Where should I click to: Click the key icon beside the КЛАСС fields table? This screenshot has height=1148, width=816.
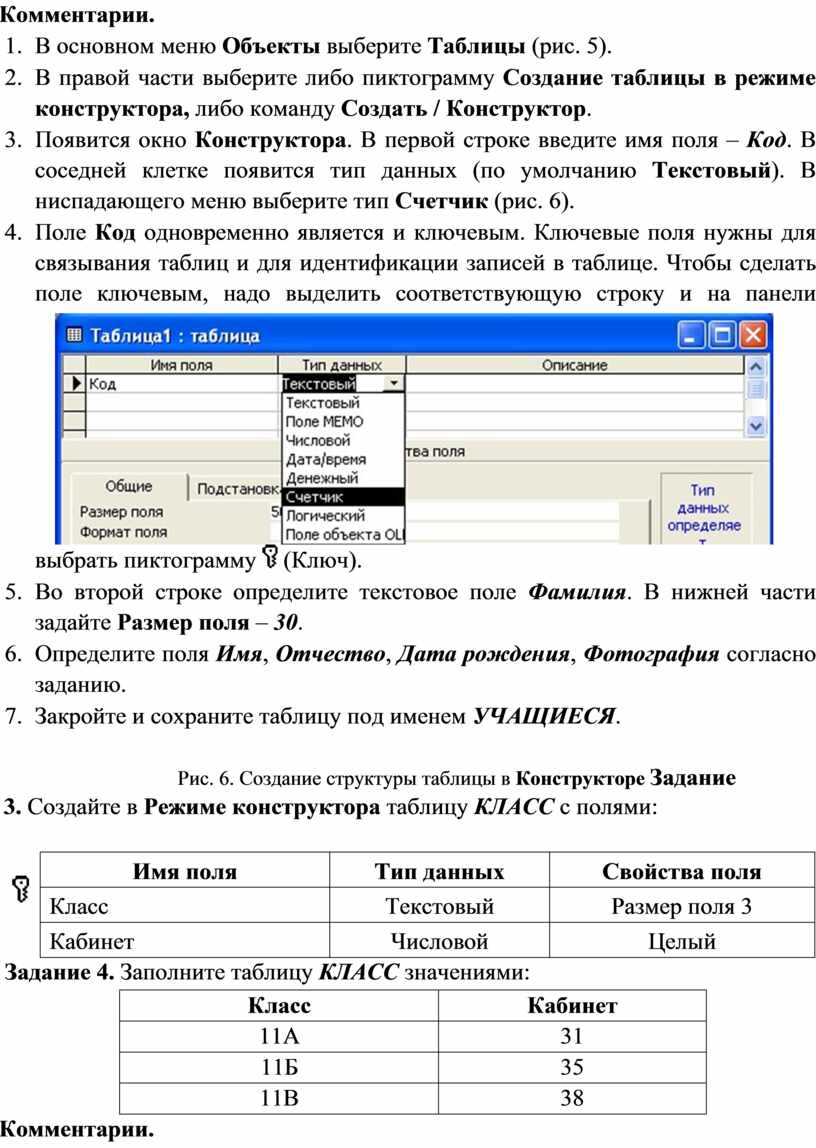point(20,890)
